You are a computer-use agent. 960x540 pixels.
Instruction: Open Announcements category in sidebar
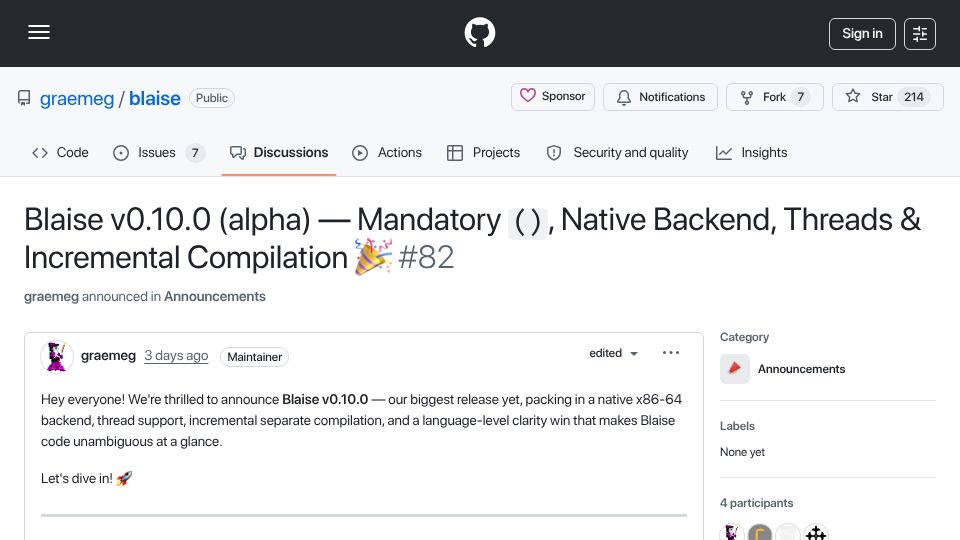[801, 369]
